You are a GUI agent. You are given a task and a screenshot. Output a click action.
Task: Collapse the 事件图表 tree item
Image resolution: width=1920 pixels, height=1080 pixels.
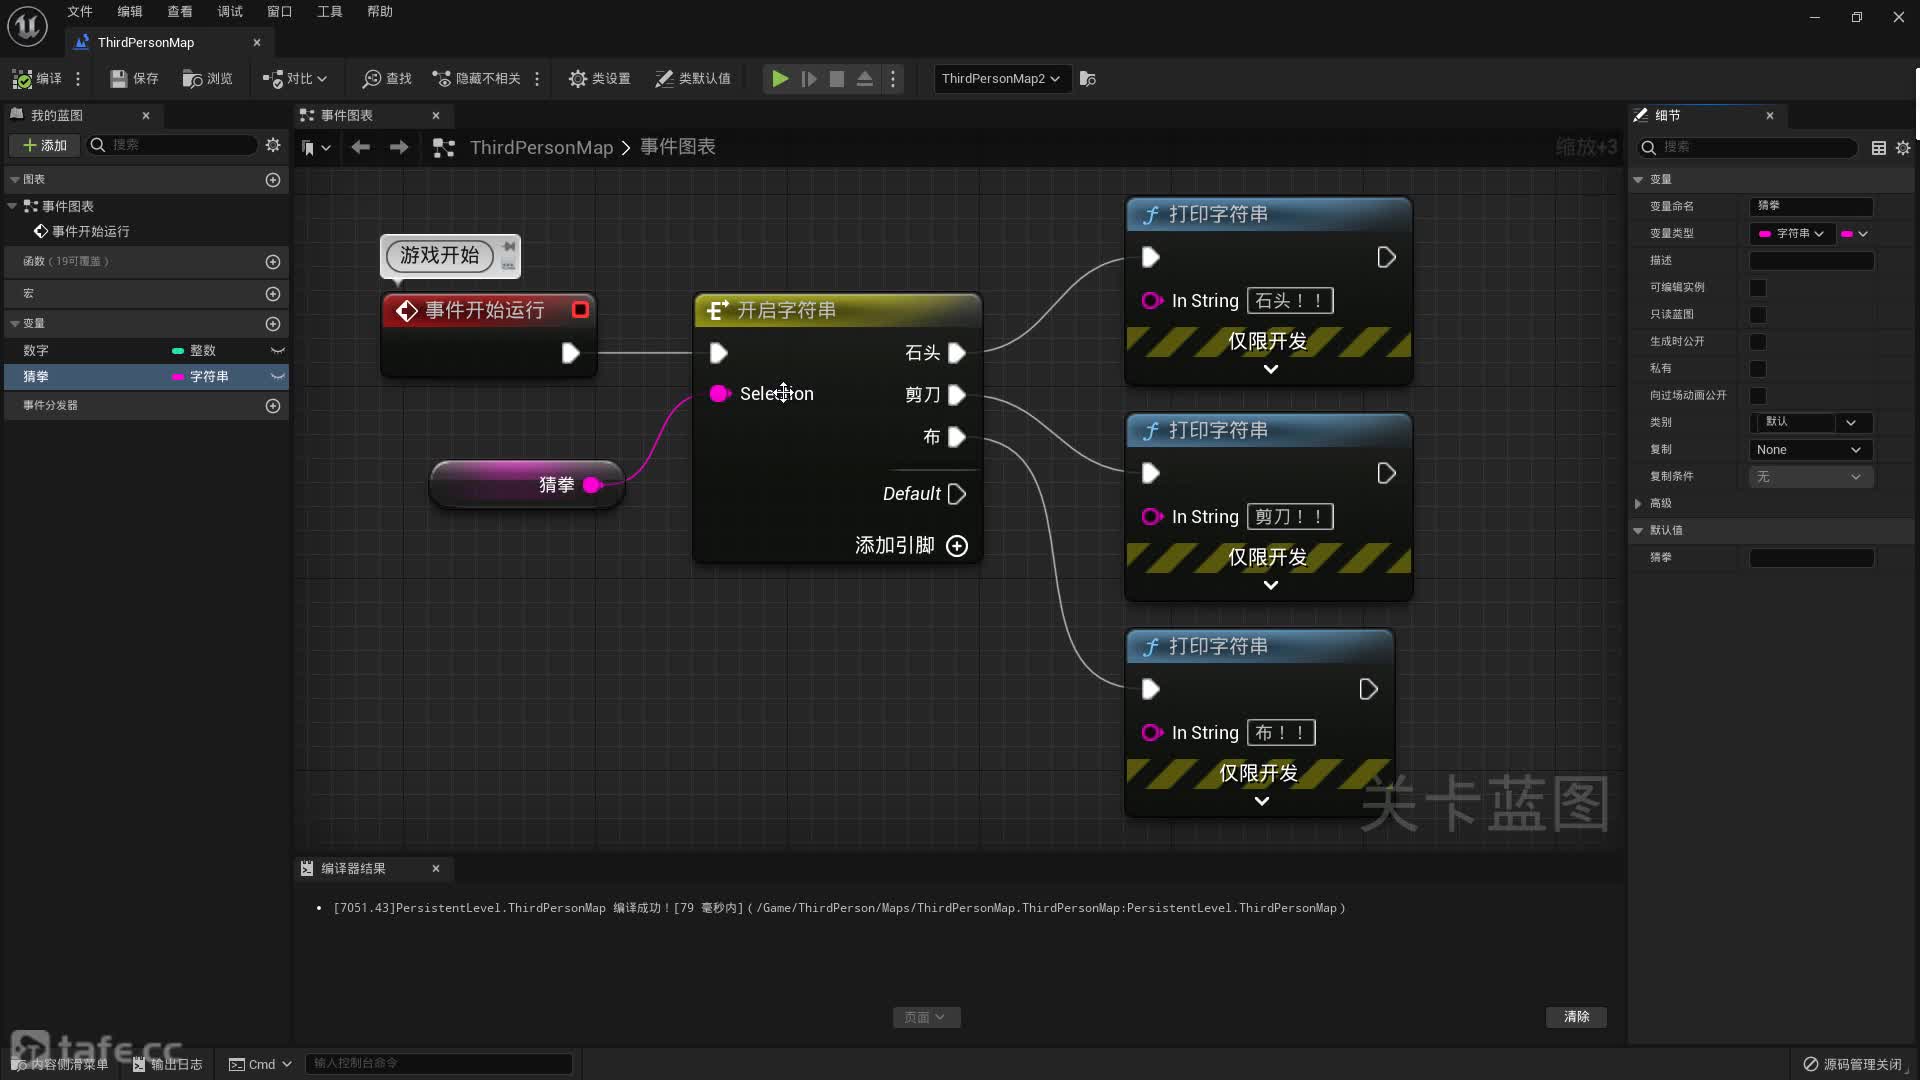tap(12, 206)
